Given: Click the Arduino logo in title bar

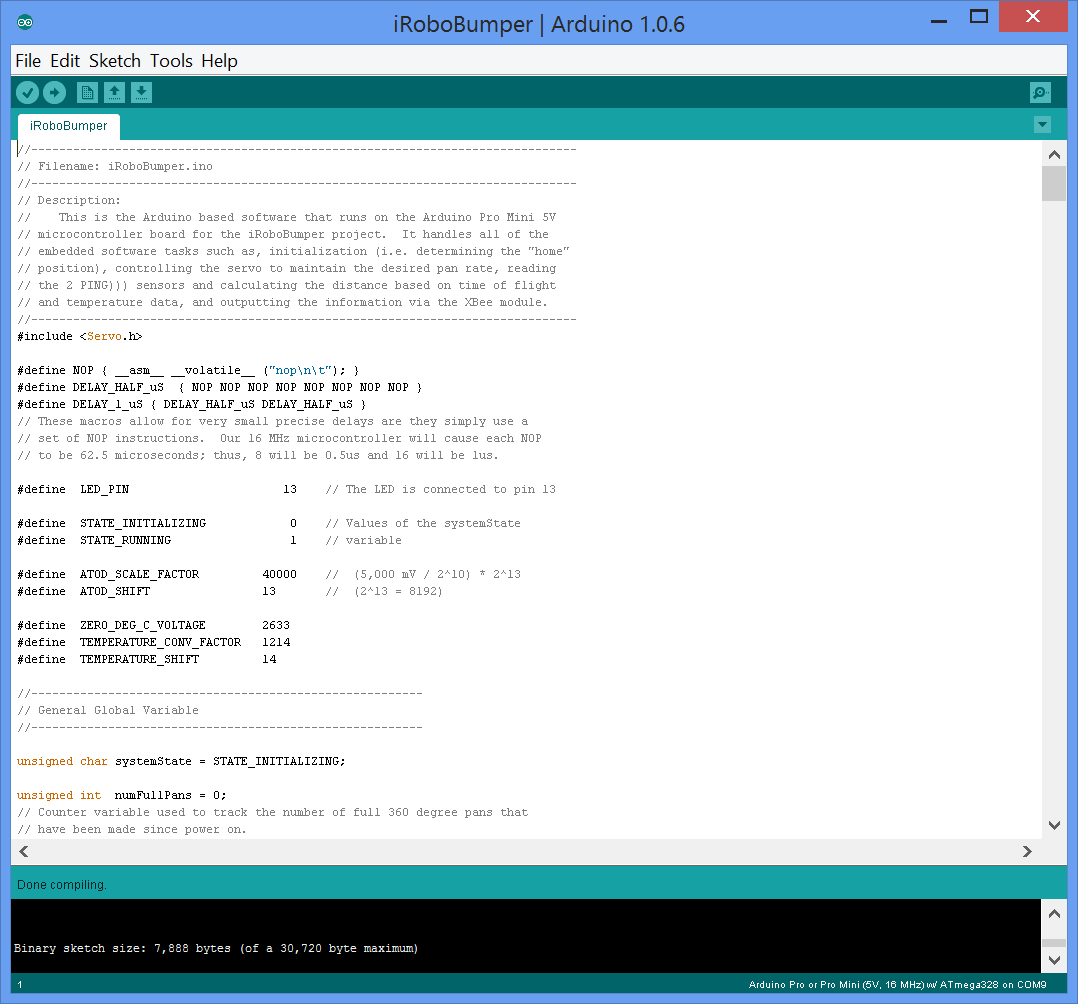Looking at the screenshot, I should click(x=25, y=23).
